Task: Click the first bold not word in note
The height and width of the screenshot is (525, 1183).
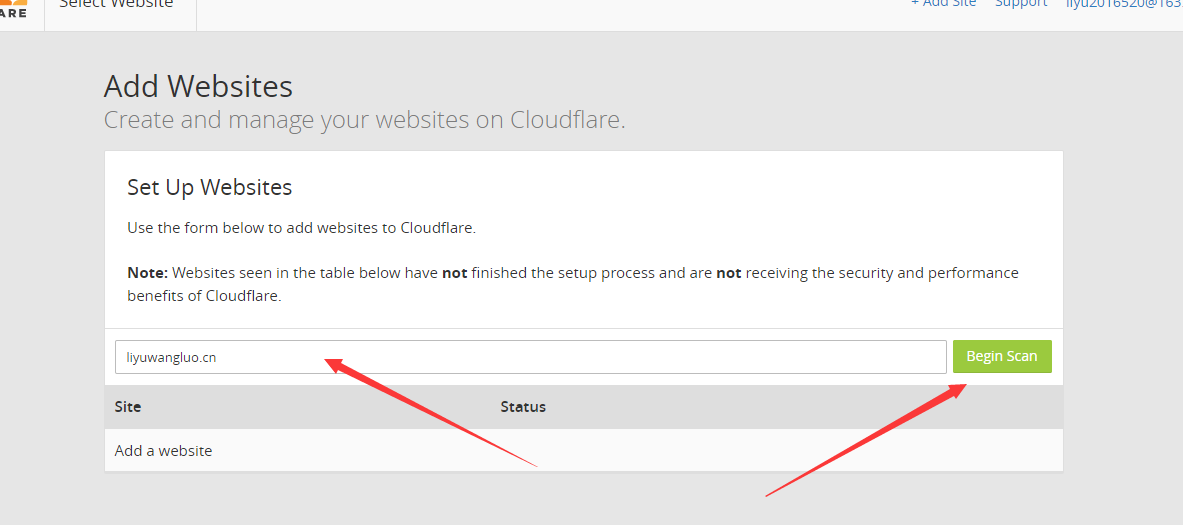Action: pyautogui.click(x=455, y=272)
